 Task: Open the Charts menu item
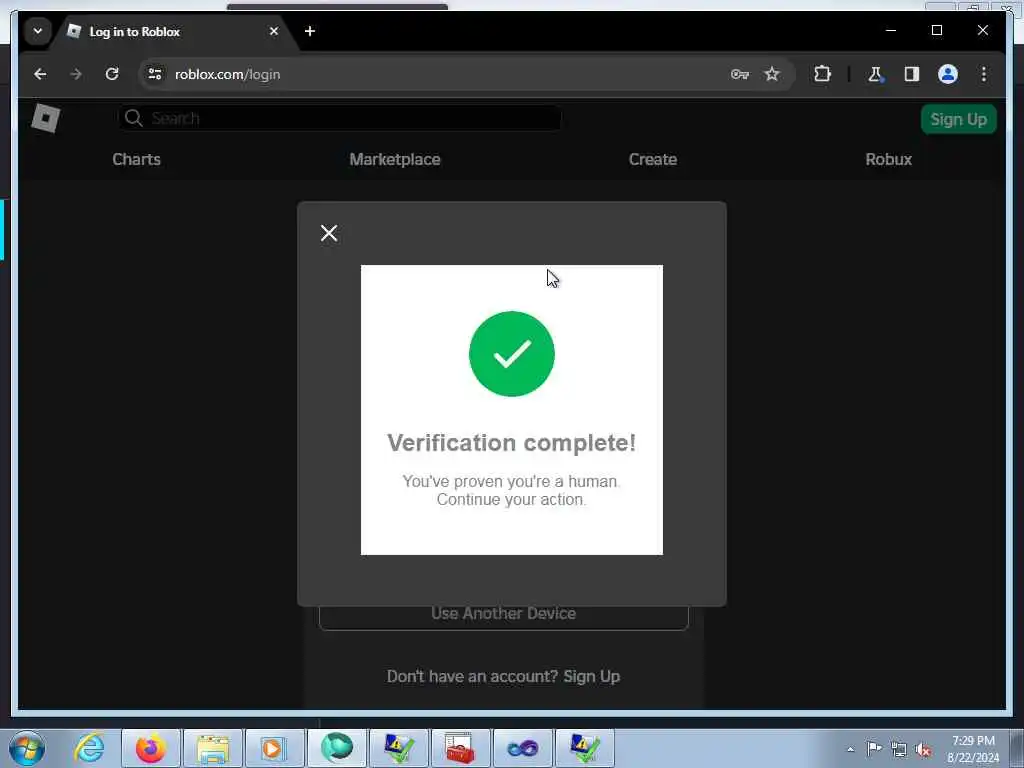(x=136, y=159)
